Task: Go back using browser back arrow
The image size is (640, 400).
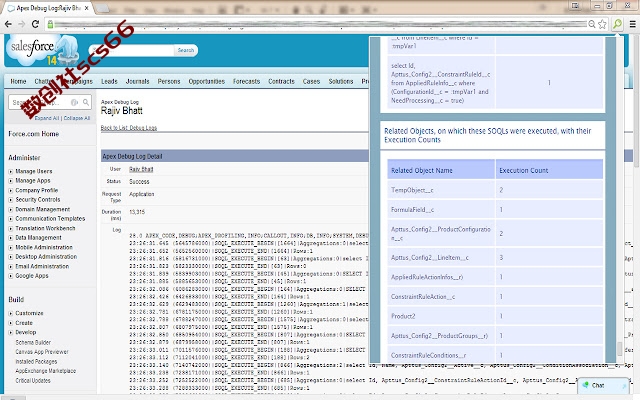Action: tap(8, 24)
